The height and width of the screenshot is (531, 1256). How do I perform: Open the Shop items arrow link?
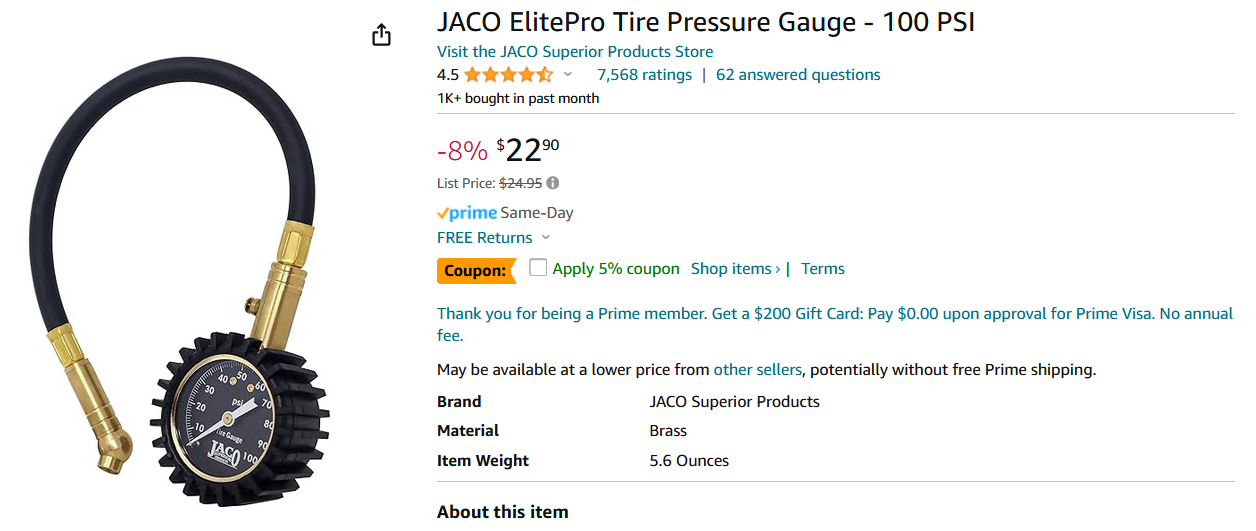coord(735,269)
